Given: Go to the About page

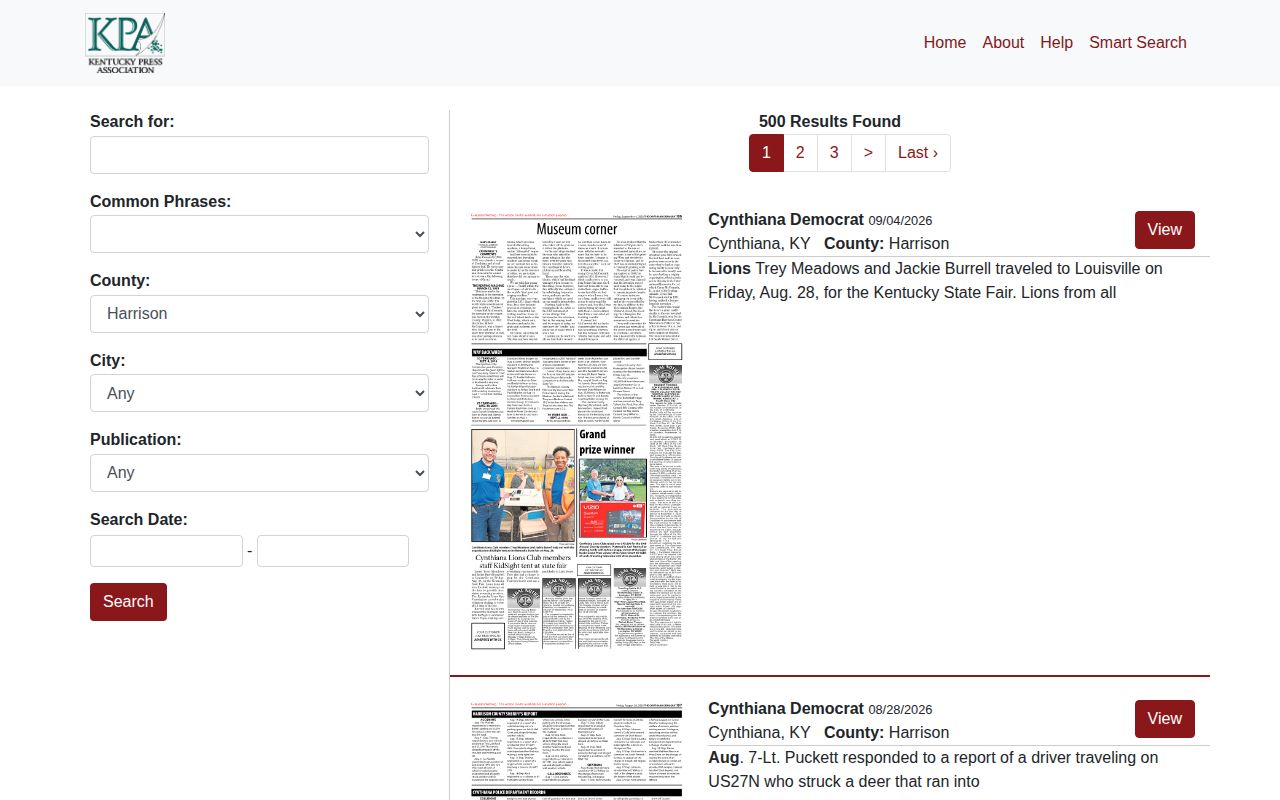Looking at the screenshot, I should [1003, 42].
